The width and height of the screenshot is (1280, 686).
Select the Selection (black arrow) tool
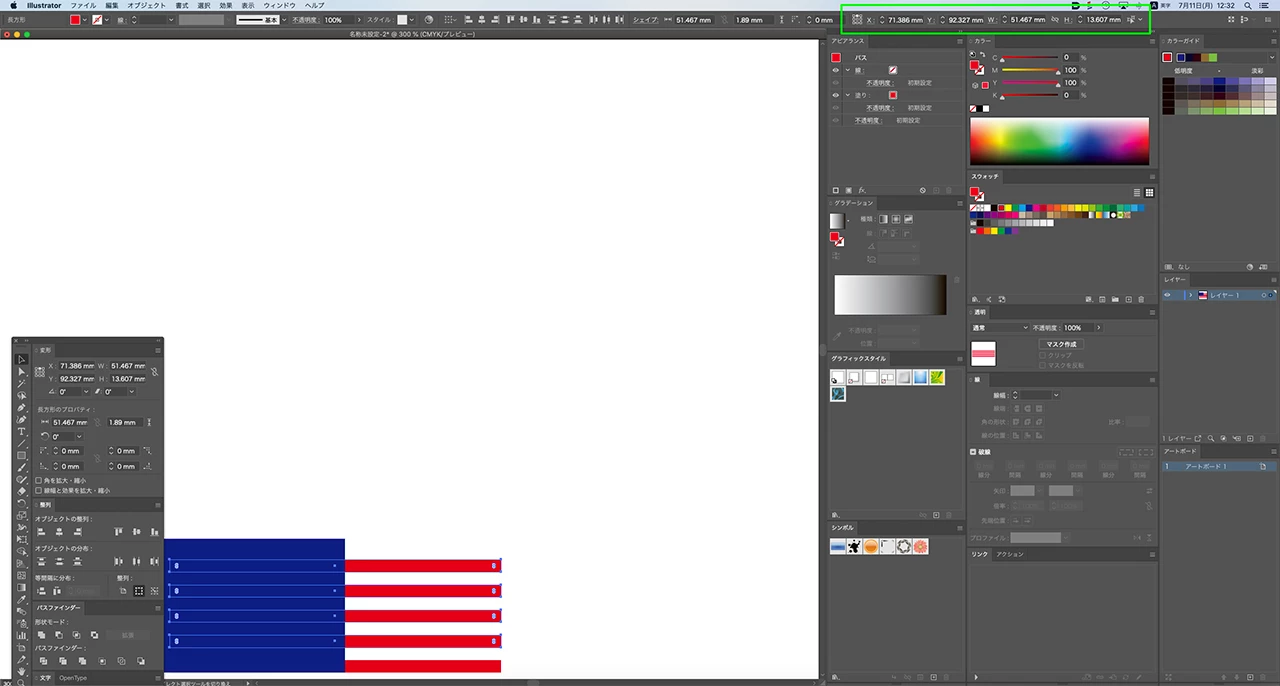(x=21, y=359)
